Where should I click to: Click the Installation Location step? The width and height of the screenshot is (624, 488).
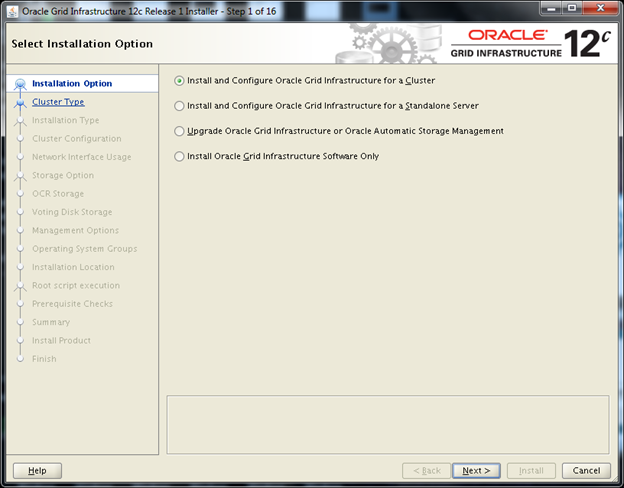[73, 267]
